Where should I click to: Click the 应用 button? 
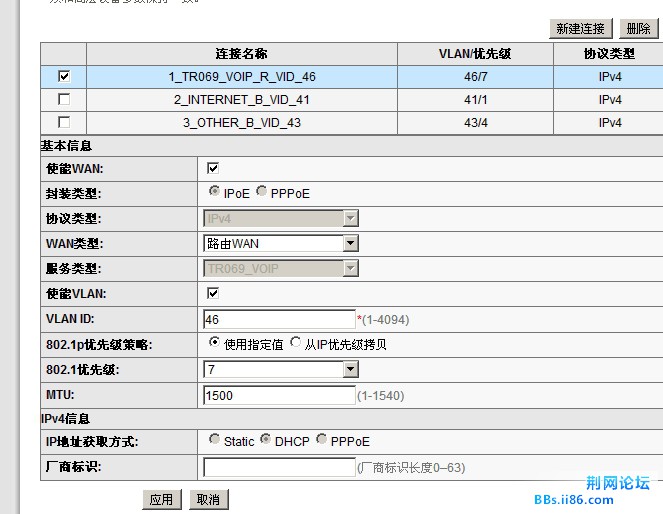(x=162, y=500)
